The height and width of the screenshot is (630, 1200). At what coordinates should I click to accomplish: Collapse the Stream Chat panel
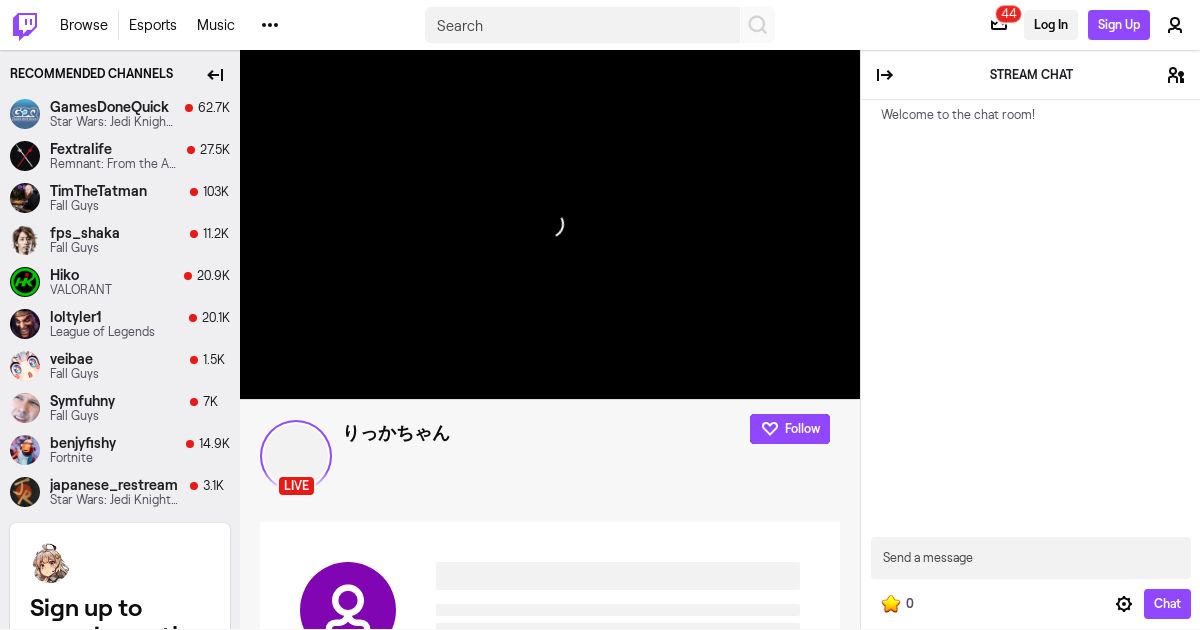(885, 75)
